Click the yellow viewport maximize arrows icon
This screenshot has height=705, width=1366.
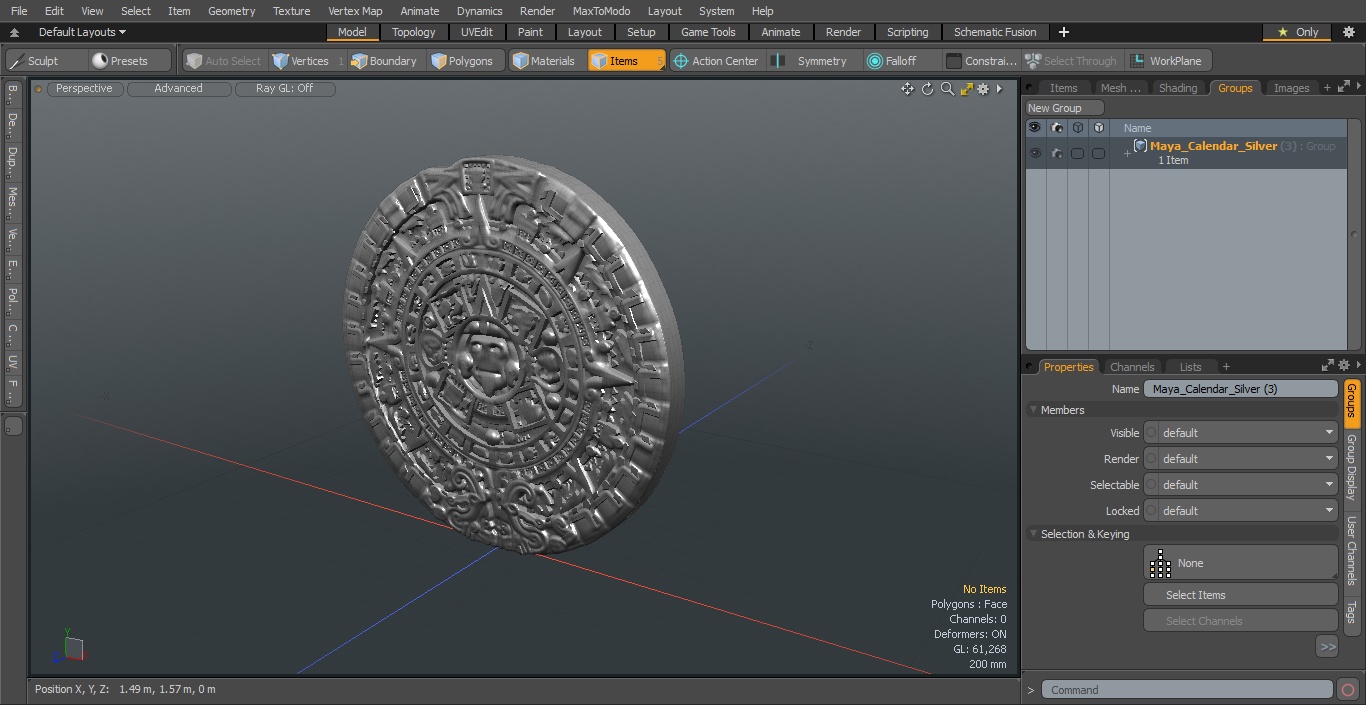pos(966,89)
